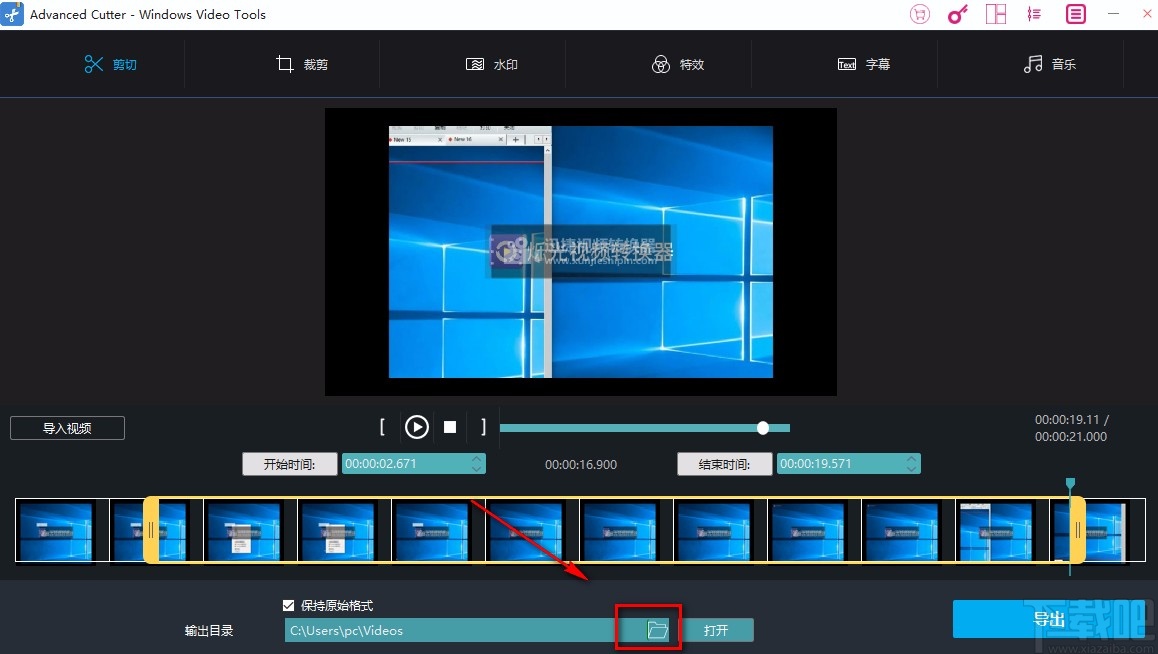
Task: Increase start time using up stepper arrow
Action: point(477,458)
